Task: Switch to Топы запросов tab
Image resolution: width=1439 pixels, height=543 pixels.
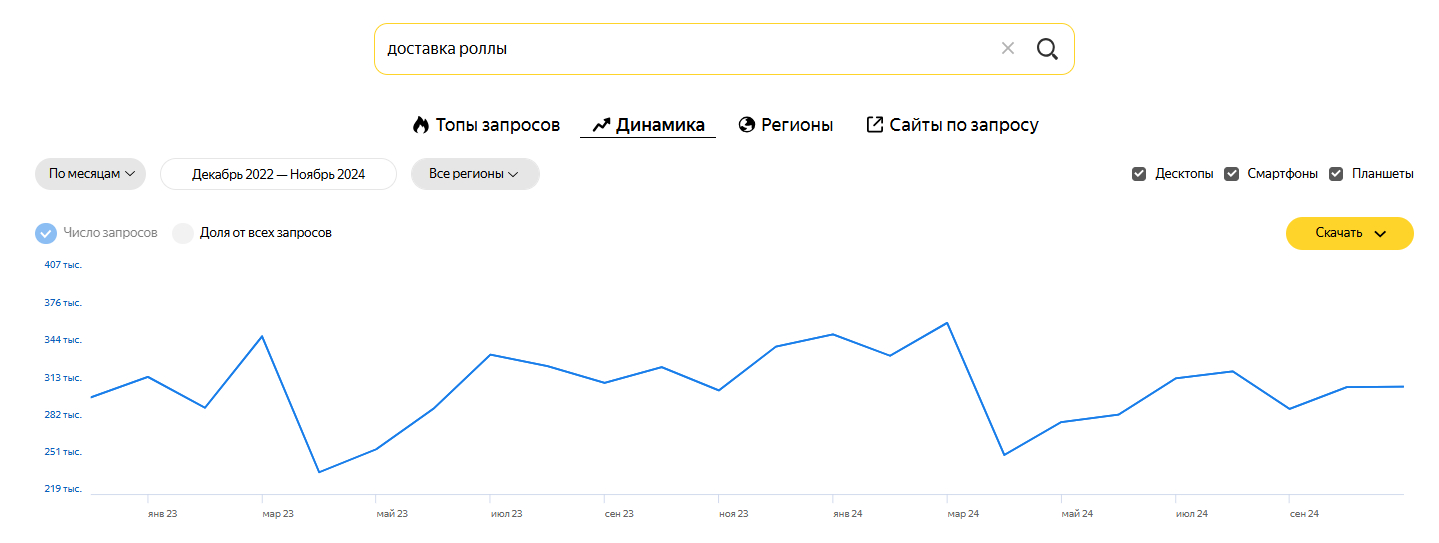Action: click(497, 125)
